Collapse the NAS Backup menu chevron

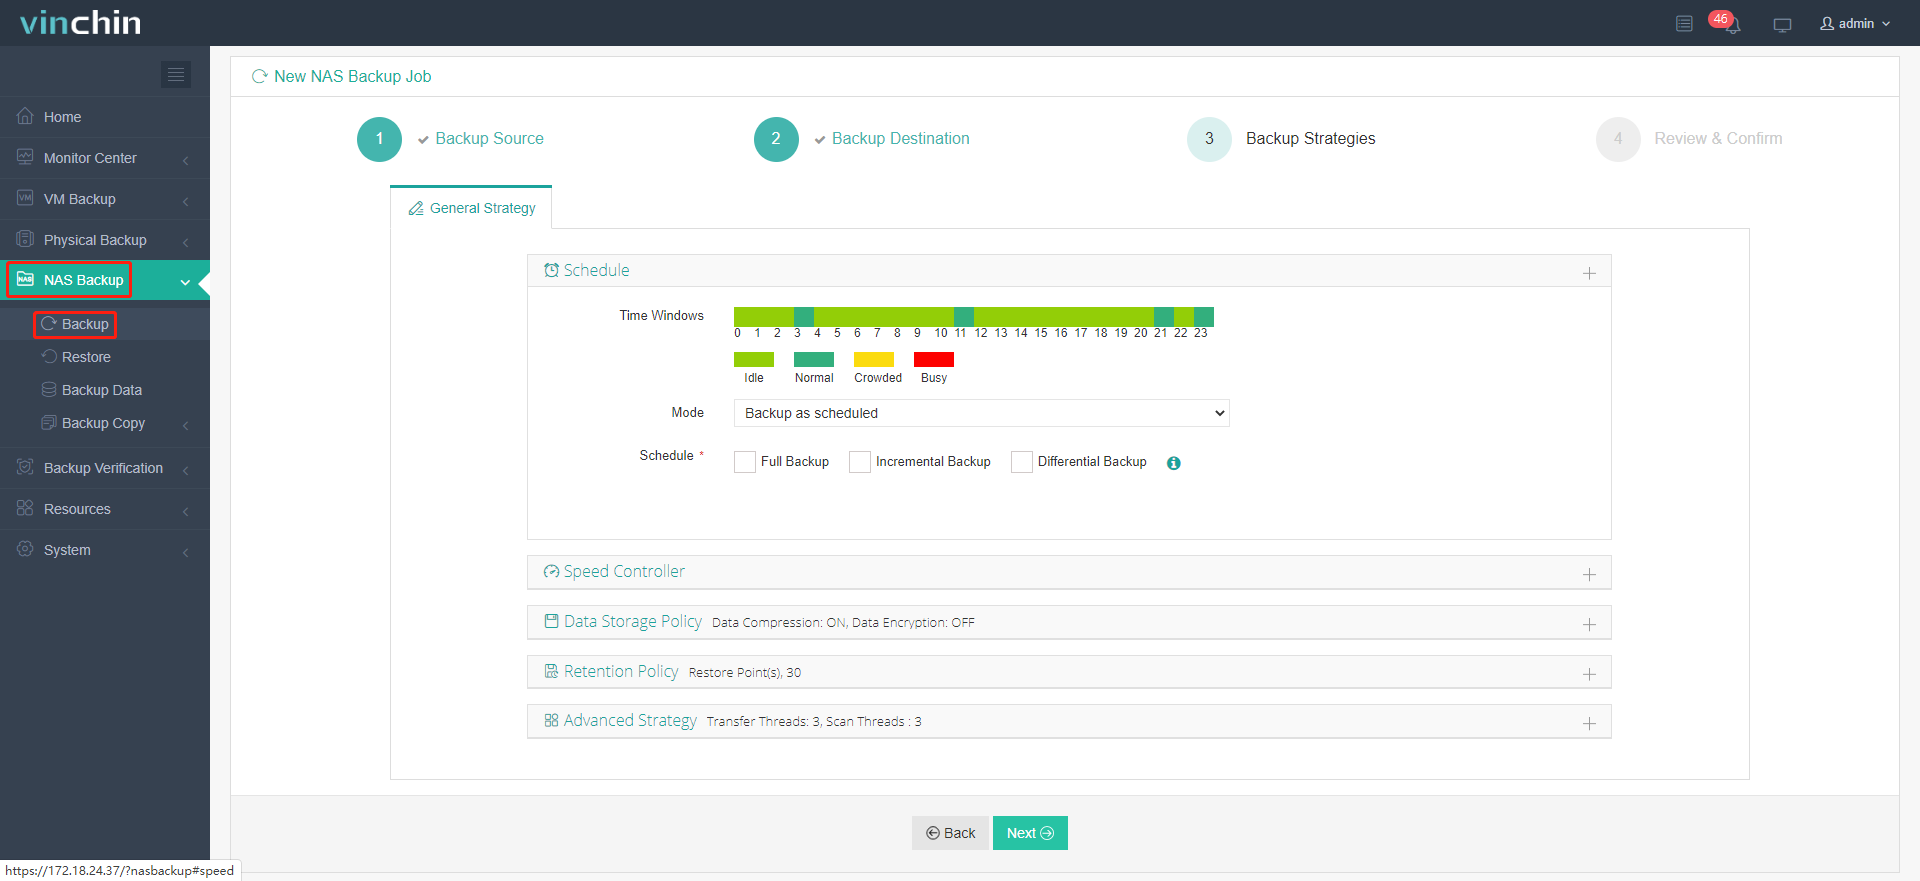(185, 282)
